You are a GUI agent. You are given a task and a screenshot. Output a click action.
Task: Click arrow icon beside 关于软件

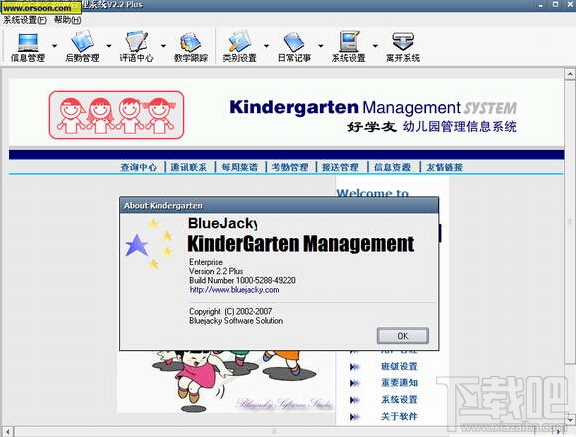pyautogui.click(x=355, y=417)
